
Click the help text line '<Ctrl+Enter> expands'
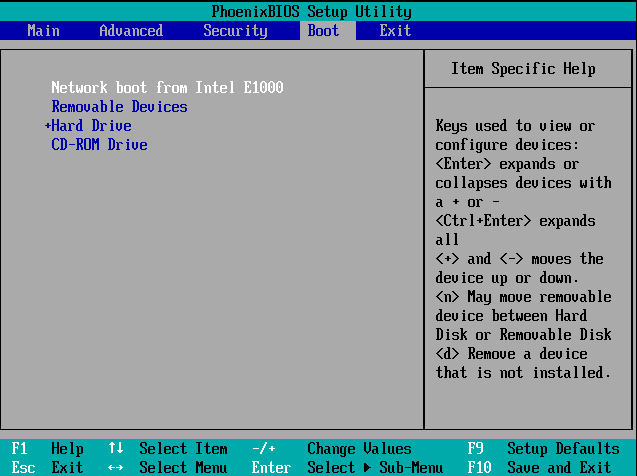pyautogui.click(x=516, y=221)
